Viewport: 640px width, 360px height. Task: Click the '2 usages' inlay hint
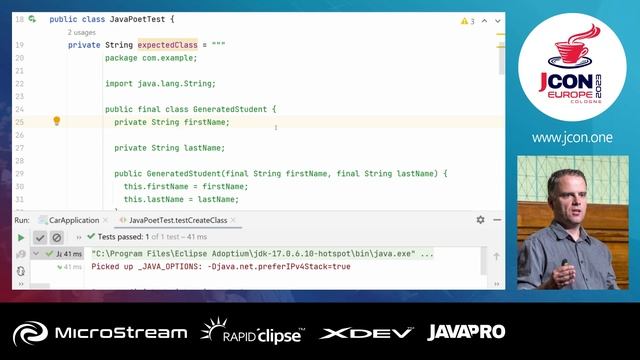pyautogui.click(x=82, y=32)
